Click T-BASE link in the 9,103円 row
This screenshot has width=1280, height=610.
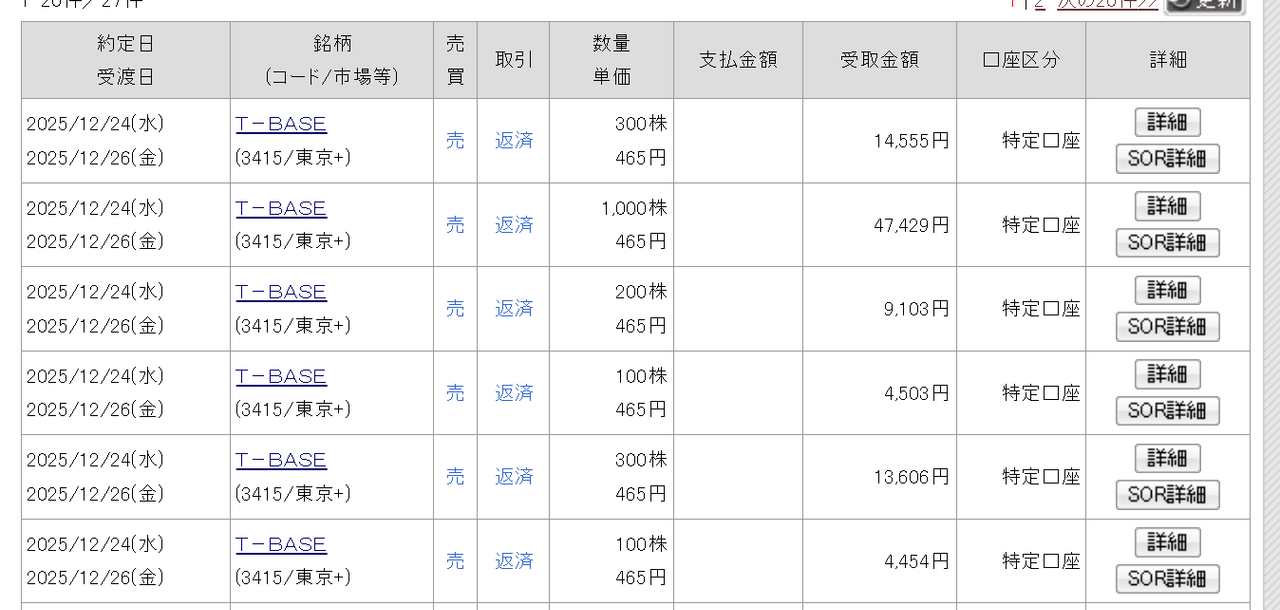tap(281, 292)
